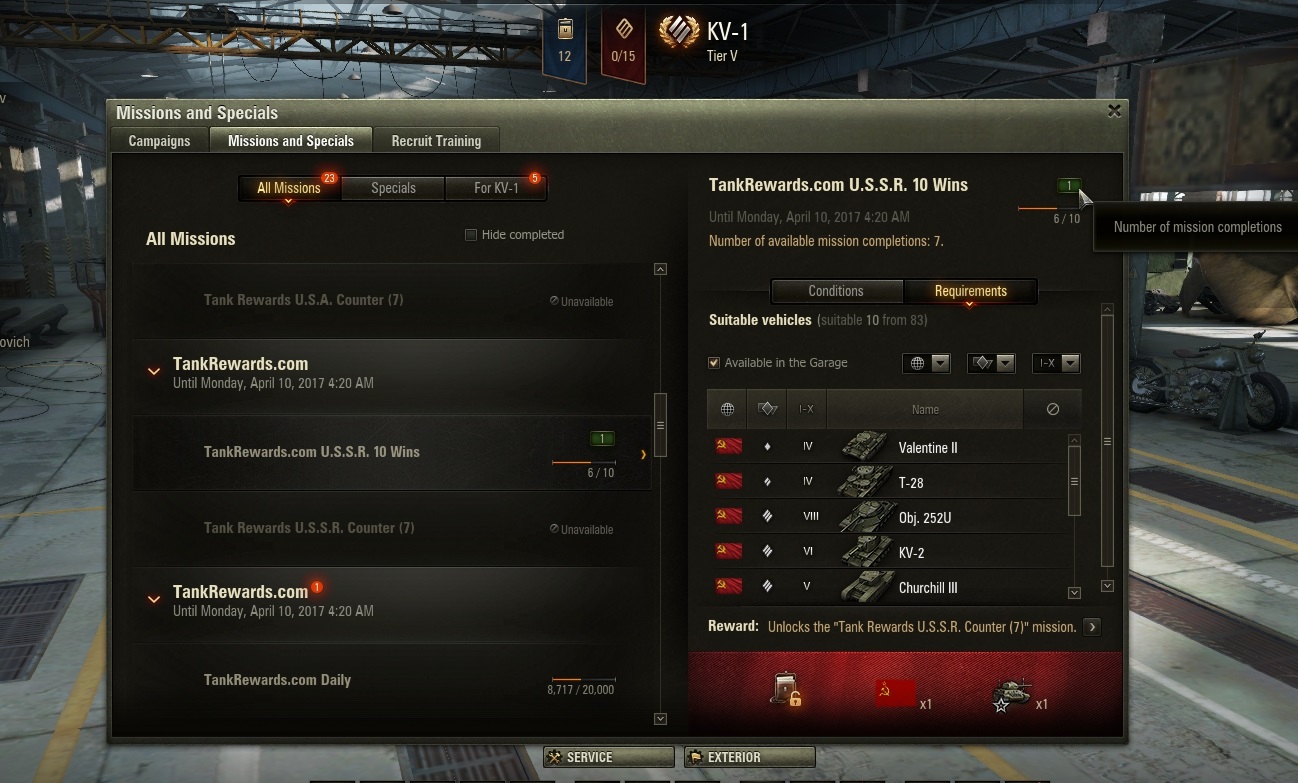Click the vehicle type column header icon
Viewport: 1298px width, 783px height.
pos(767,409)
